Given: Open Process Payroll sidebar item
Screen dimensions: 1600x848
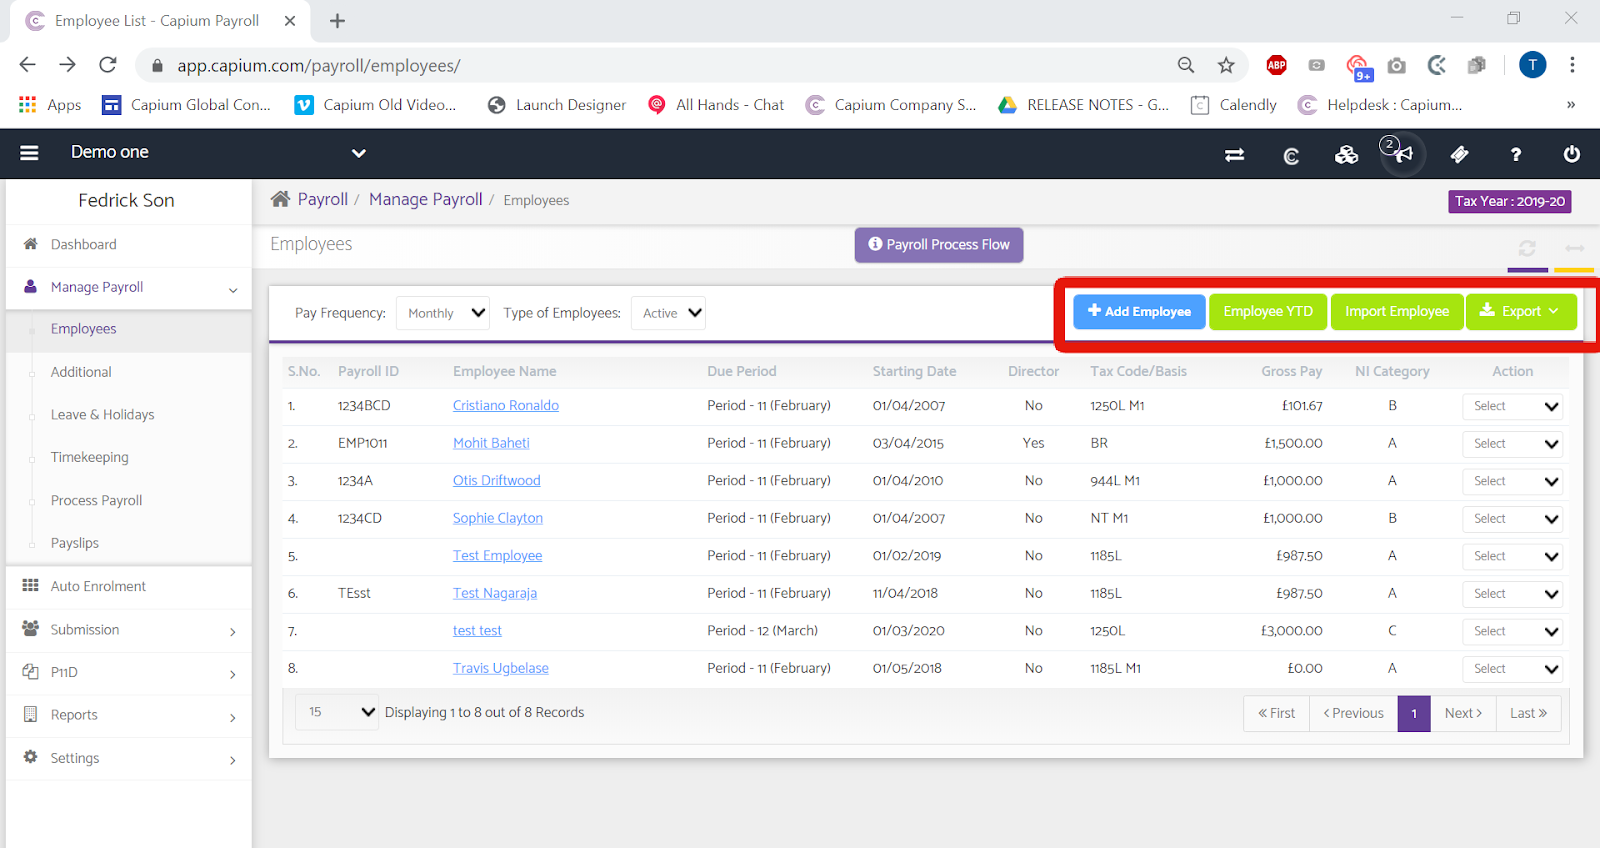Looking at the screenshot, I should (x=96, y=501).
